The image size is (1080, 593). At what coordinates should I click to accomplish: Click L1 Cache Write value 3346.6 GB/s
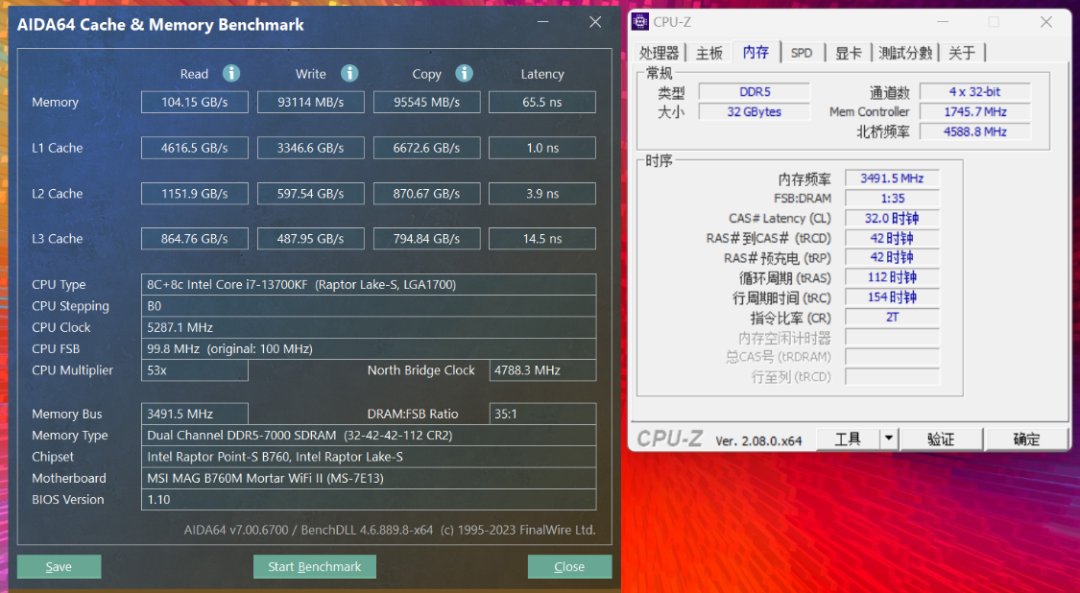(x=311, y=147)
